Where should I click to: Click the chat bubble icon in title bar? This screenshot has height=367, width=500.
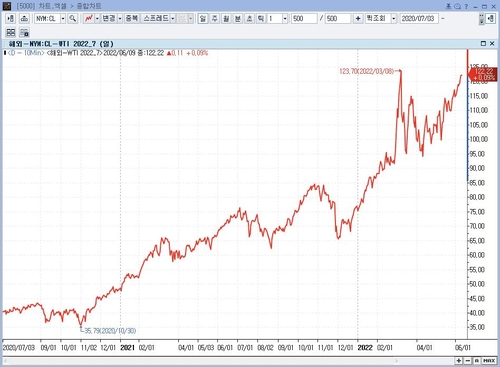(458, 6)
